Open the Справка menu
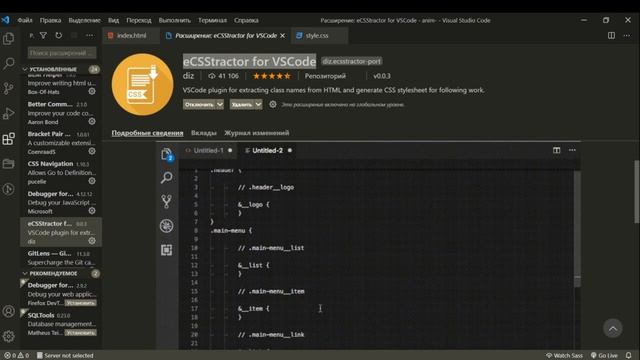Viewport: 640px width, 360px height. tap(246, 20)
